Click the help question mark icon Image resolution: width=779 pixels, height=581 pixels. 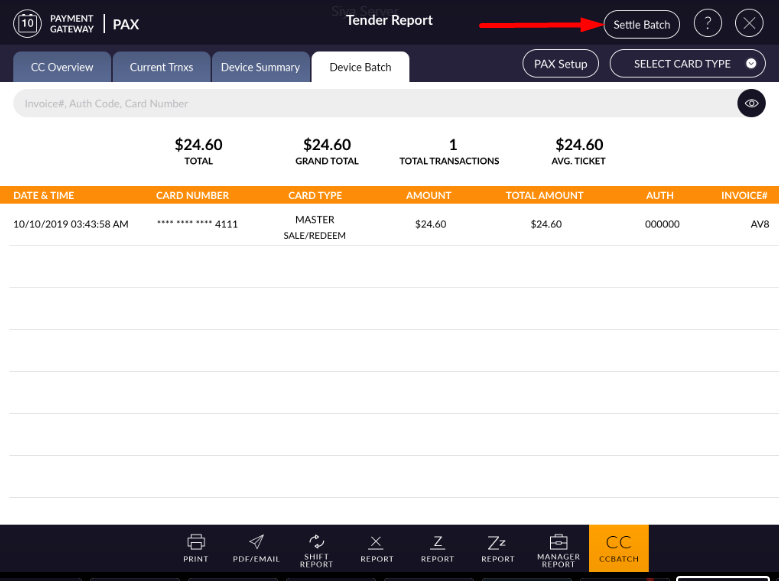pyautogui.click(x=708, y=24)
